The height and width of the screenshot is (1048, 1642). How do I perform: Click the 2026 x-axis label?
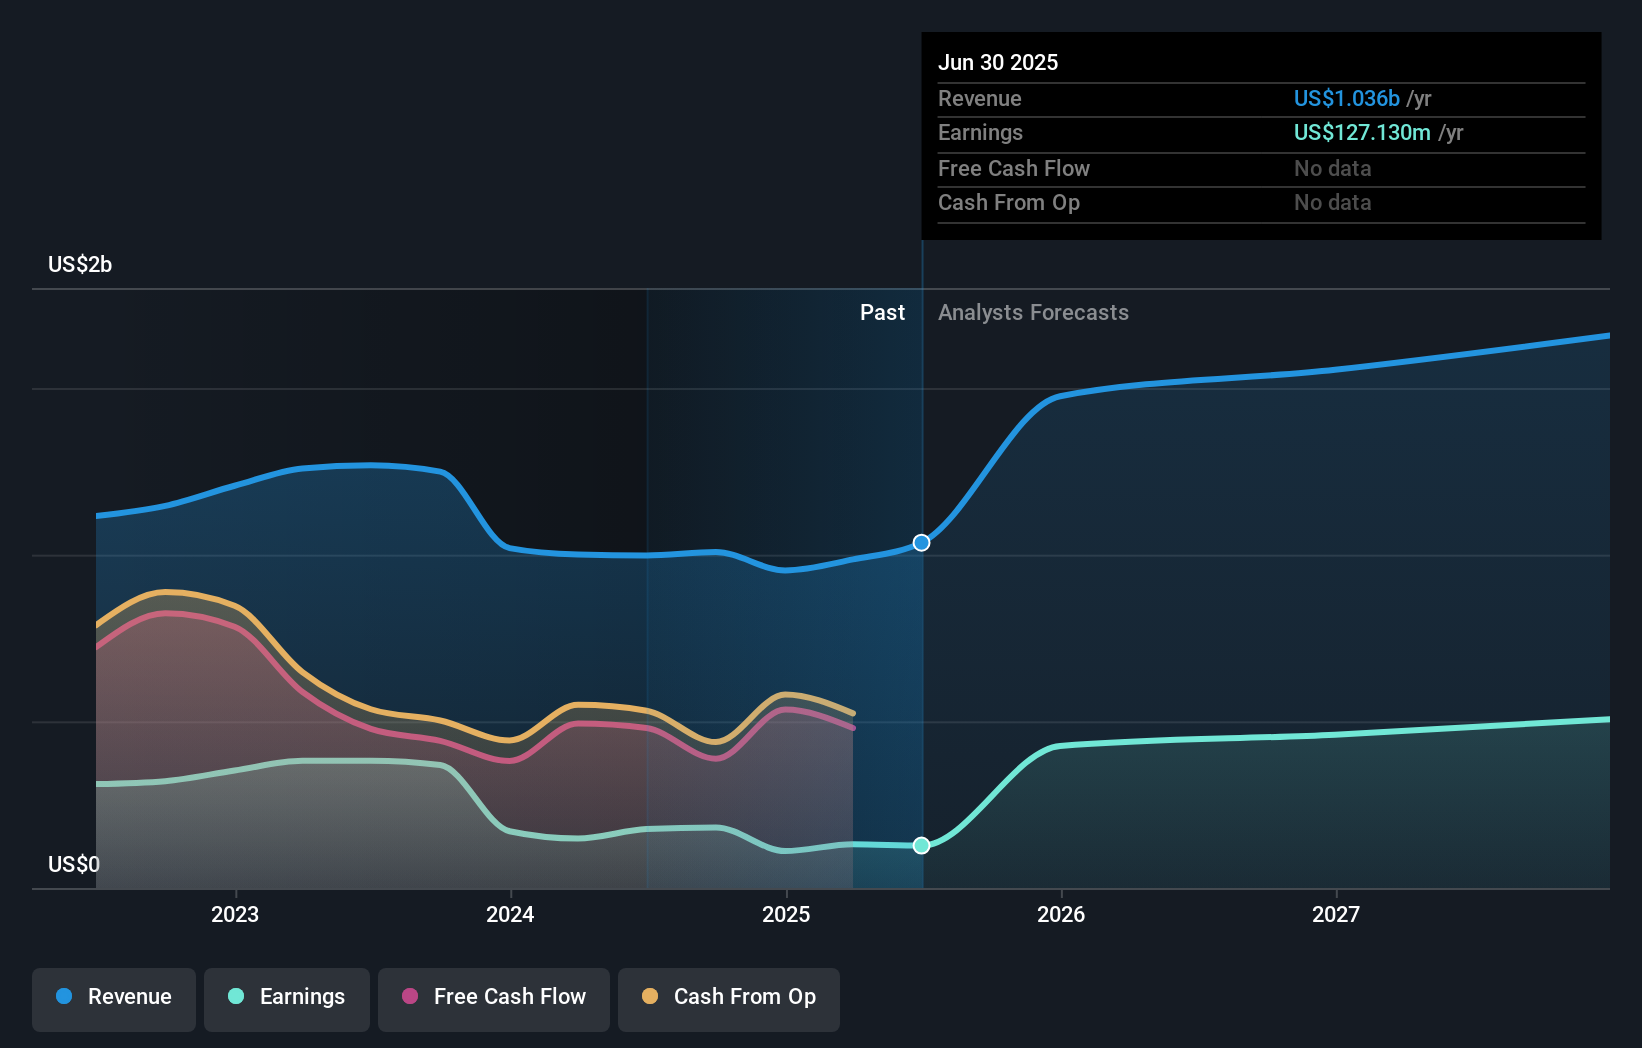pos(1061,914)
